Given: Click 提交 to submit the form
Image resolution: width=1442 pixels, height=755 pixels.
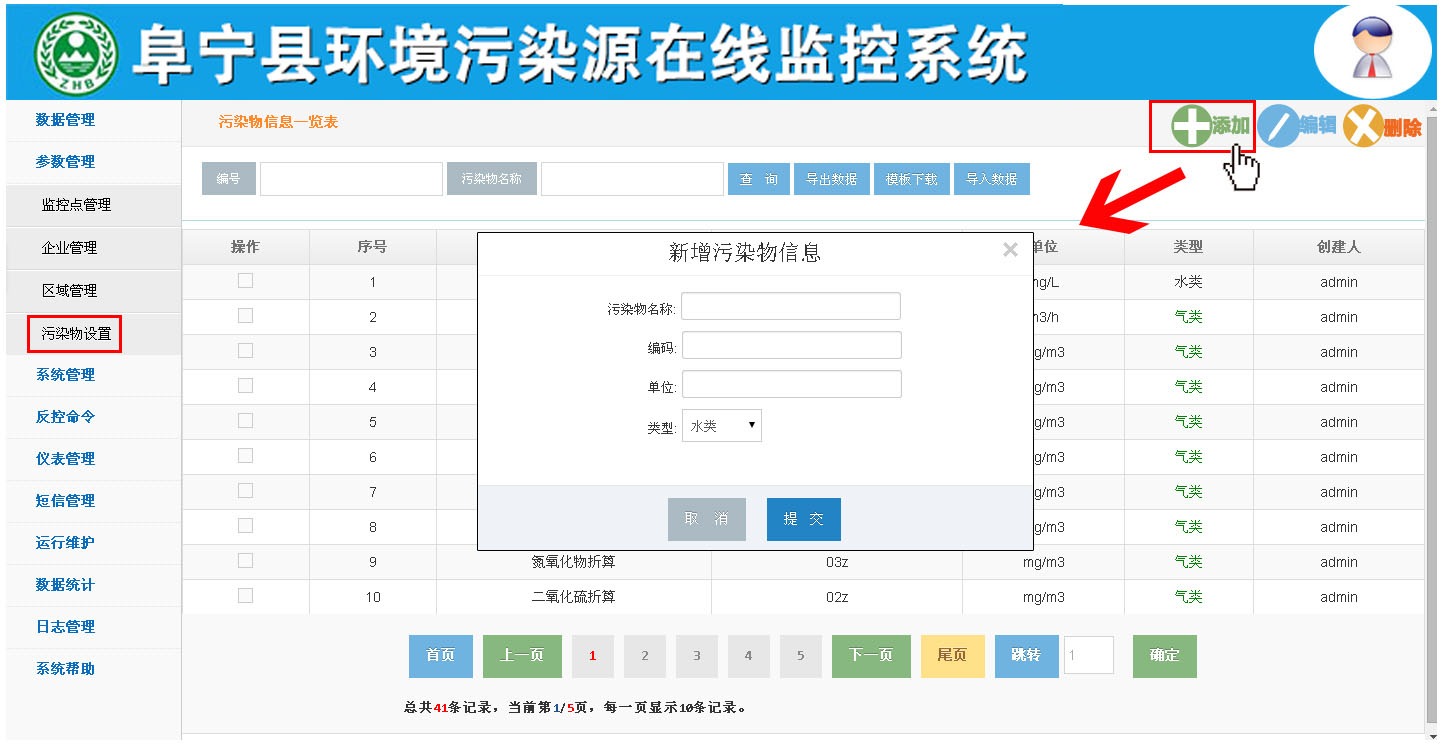Looking at the screenshot, I should pos(804,519).
